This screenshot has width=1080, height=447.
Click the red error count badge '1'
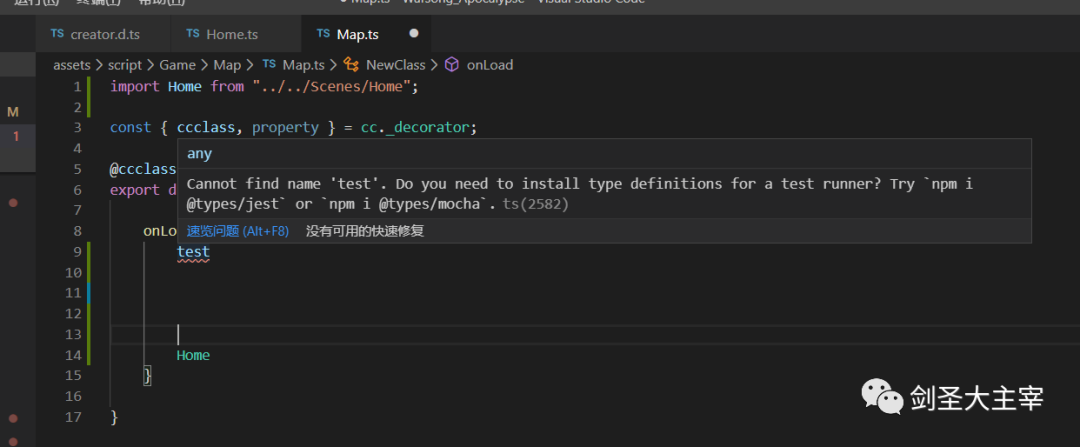[16, 136]
